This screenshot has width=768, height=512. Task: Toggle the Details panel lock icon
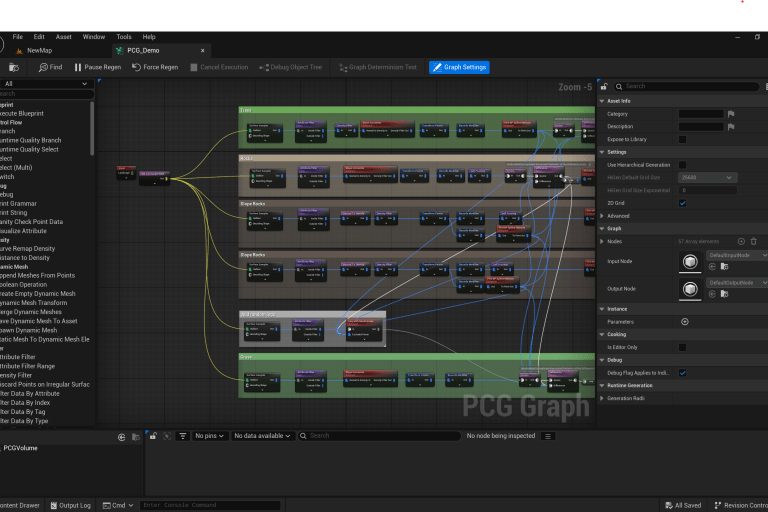604,86
